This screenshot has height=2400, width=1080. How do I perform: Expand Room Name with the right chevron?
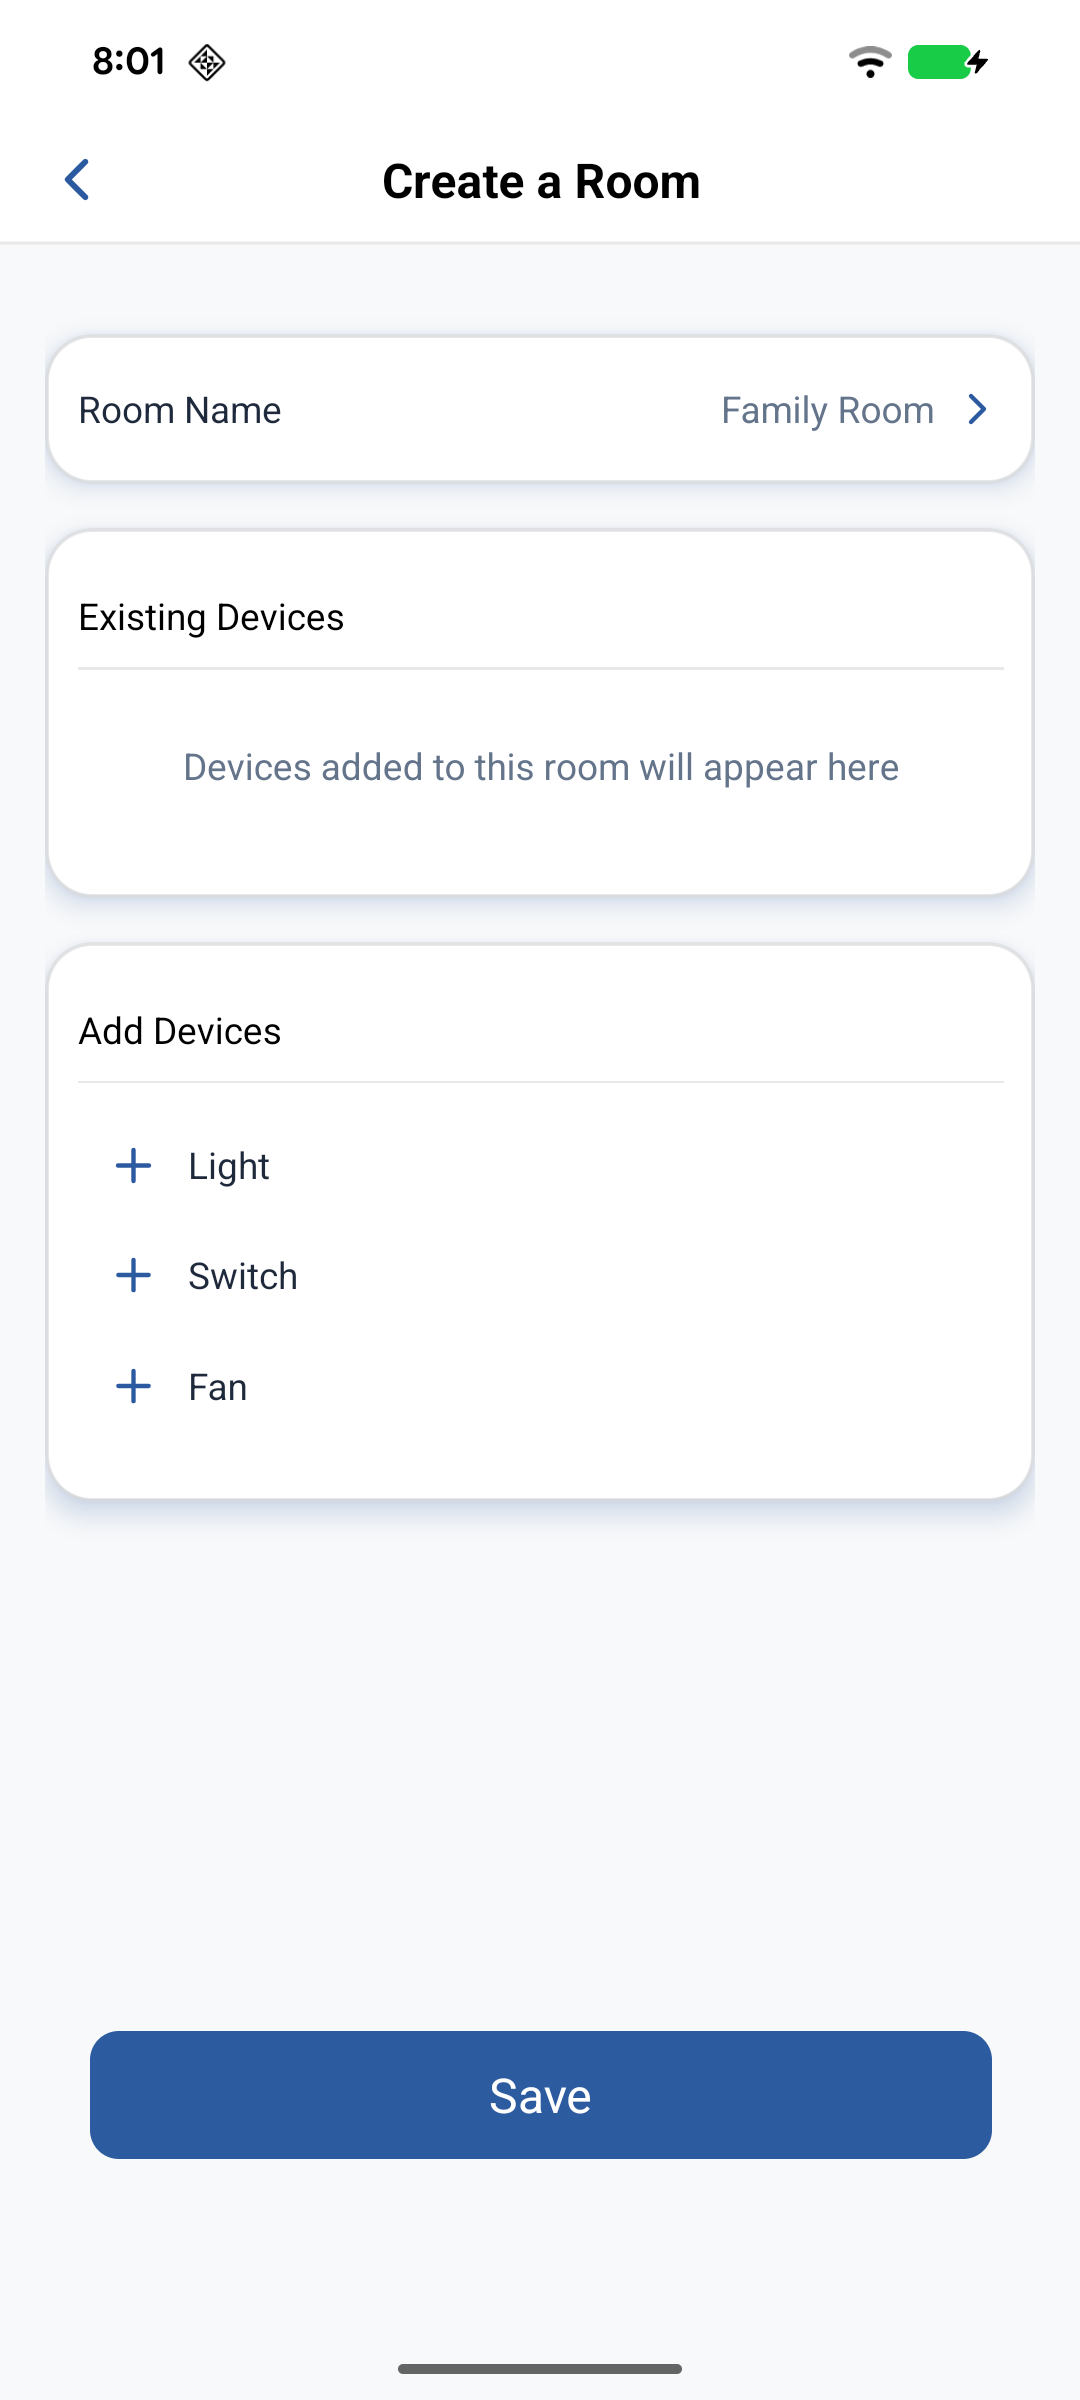[978, 410]
